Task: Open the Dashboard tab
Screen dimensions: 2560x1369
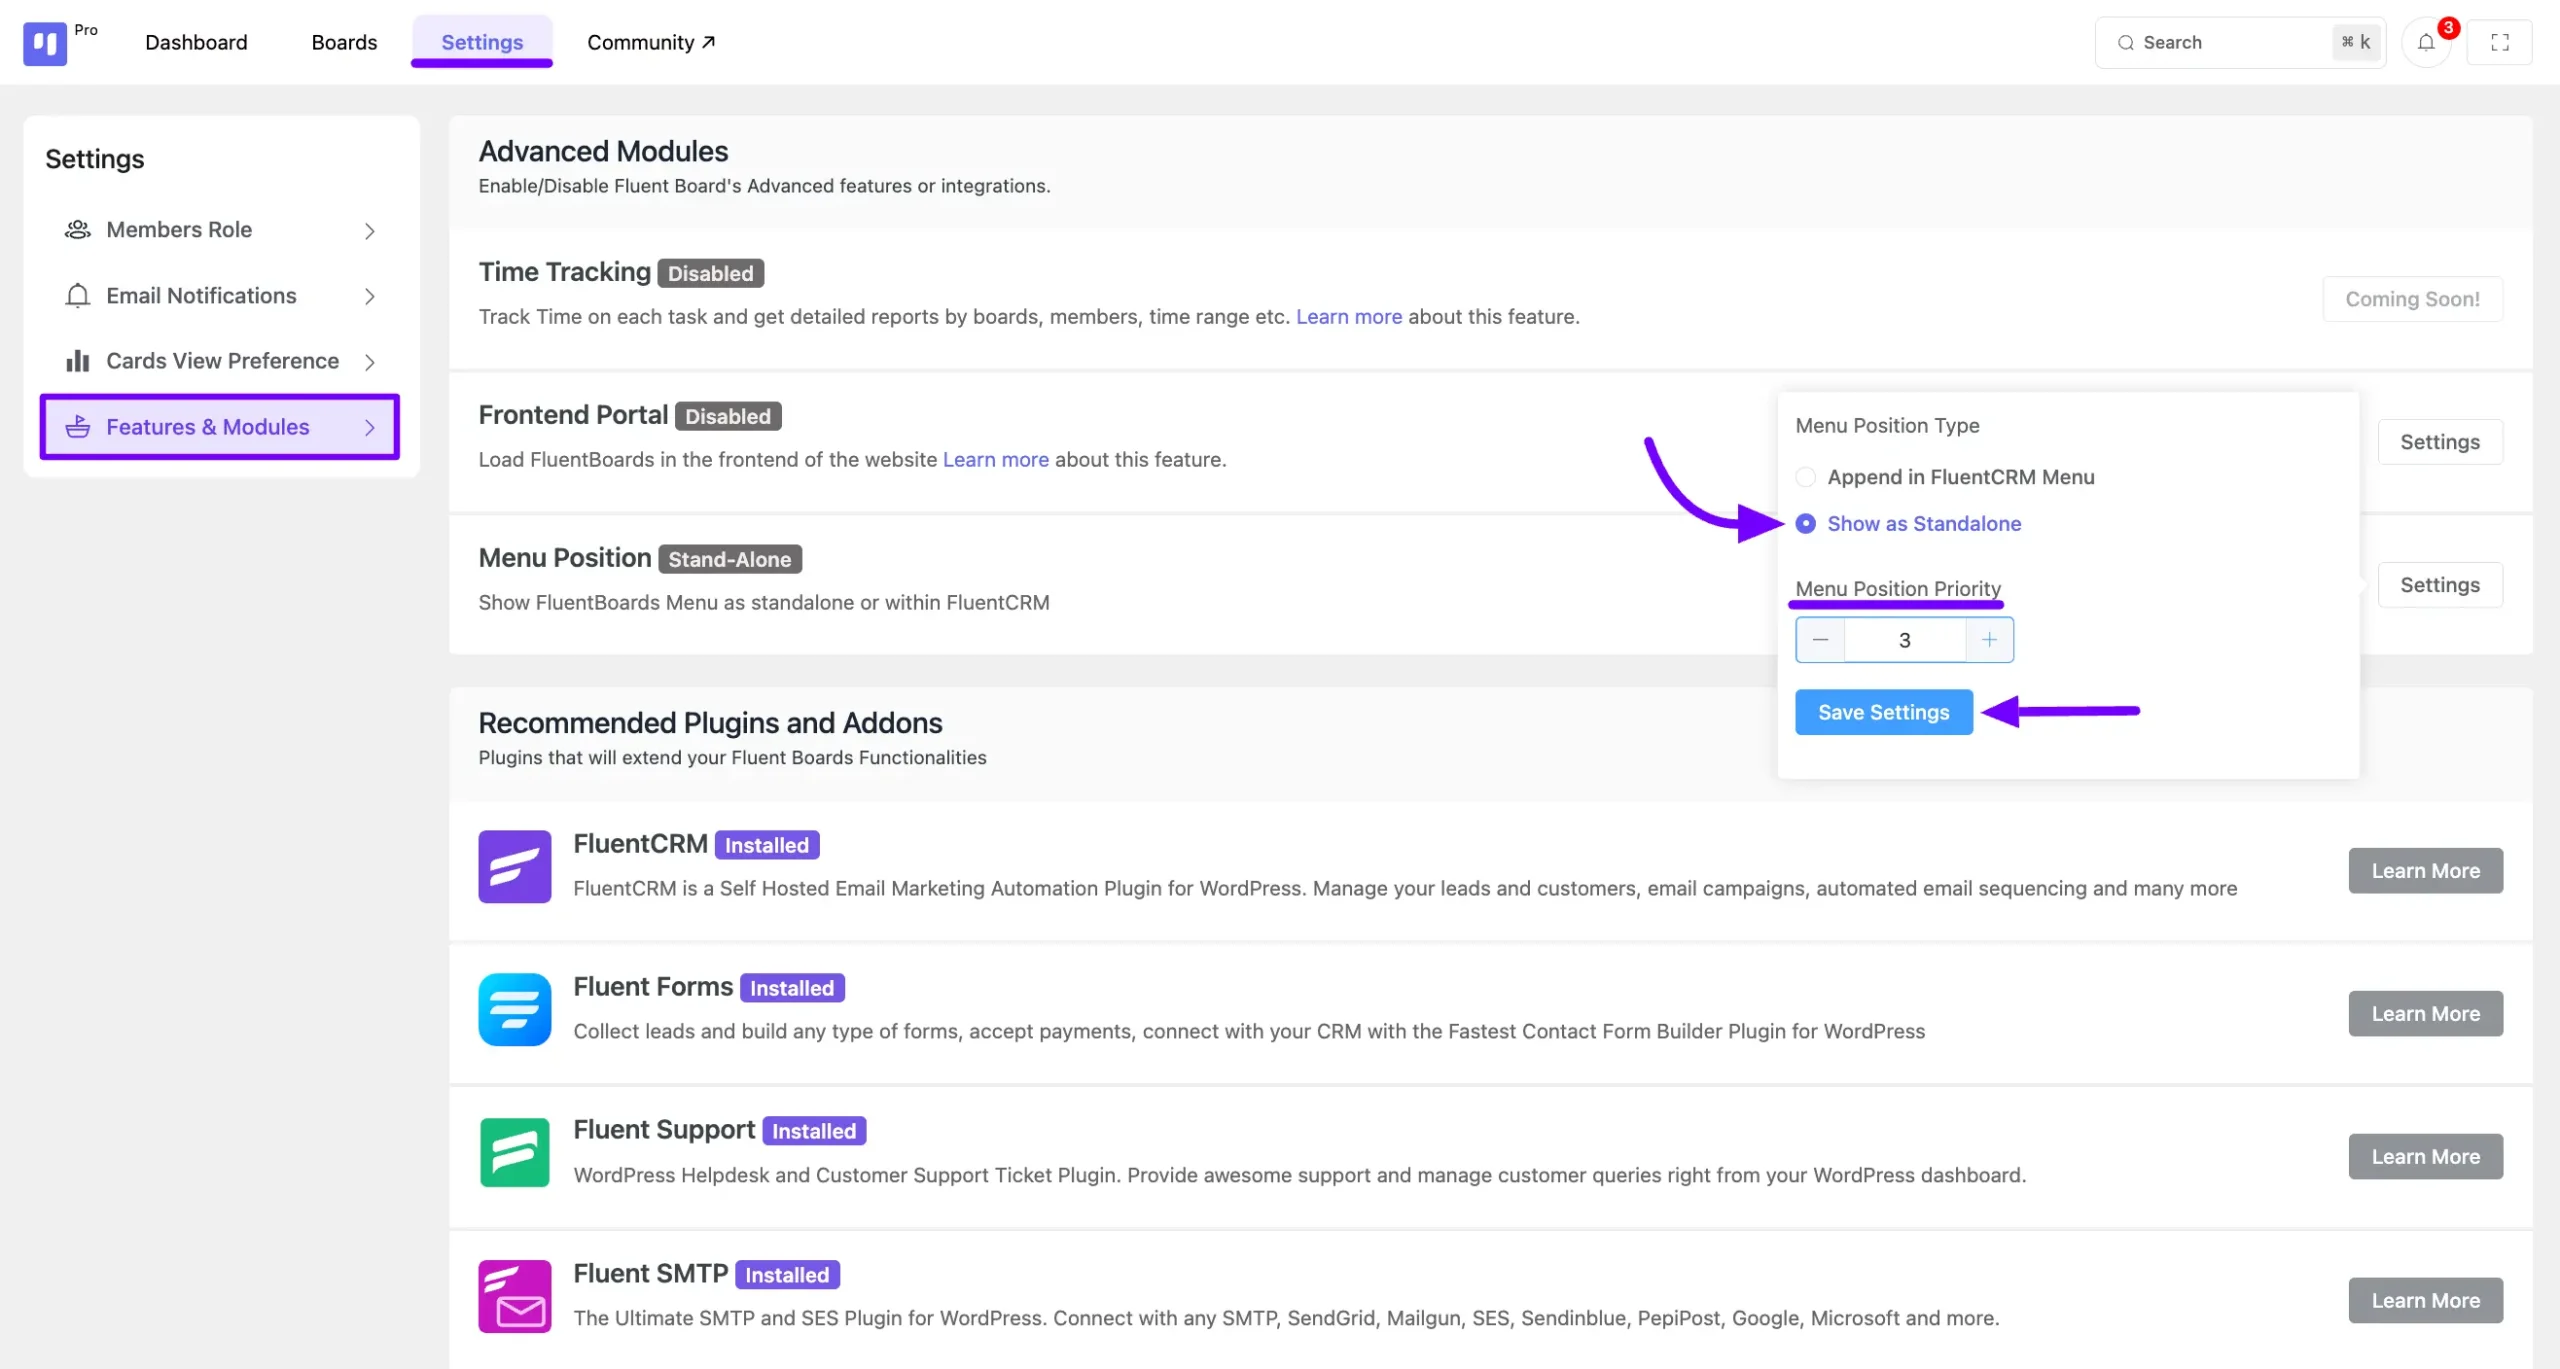Action: [196, 42]
